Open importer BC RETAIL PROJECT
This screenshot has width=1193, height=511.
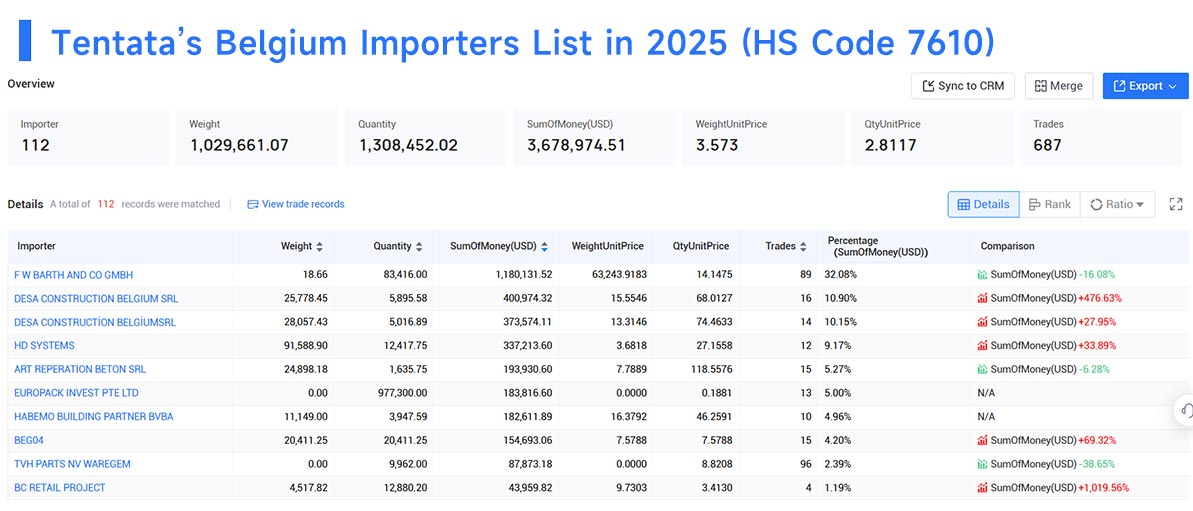tap(59, 487)
